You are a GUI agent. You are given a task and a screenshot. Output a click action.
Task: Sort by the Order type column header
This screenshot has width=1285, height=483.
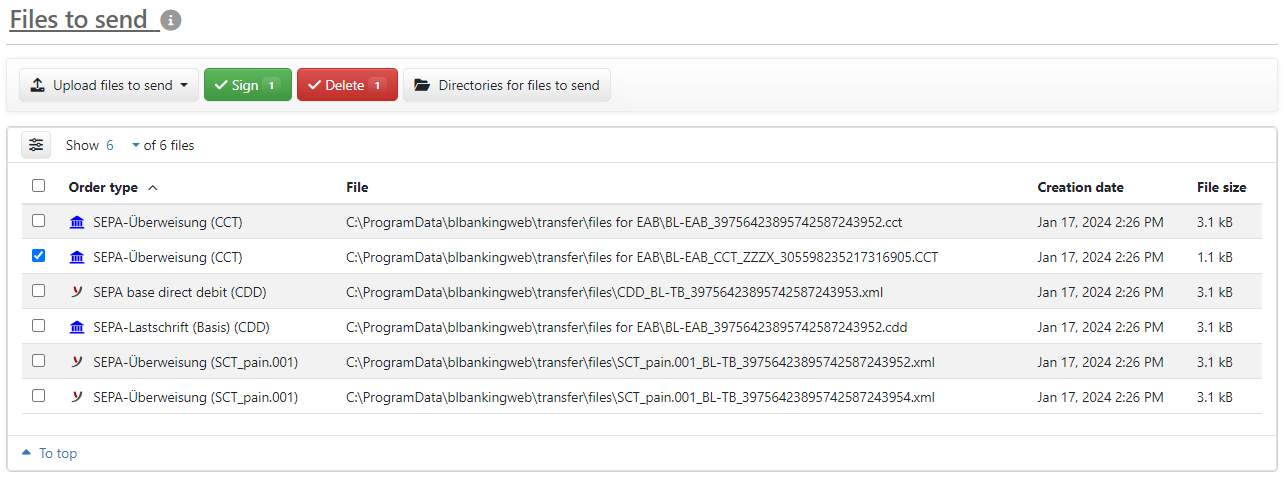103,187
